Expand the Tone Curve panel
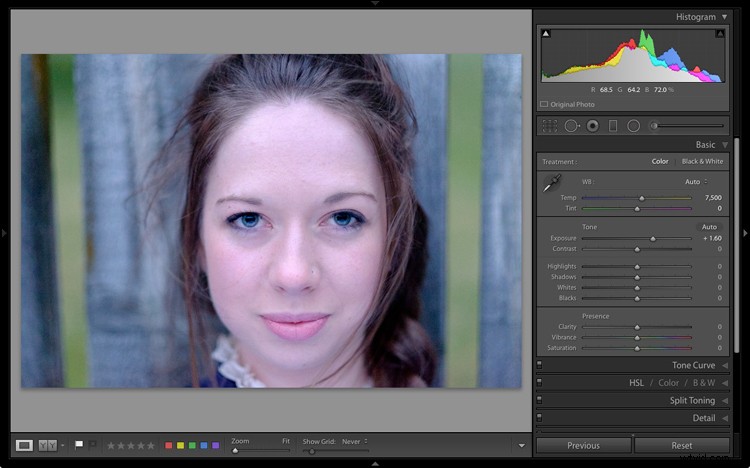Screen dimensions: 750x468 pos(725,365)
